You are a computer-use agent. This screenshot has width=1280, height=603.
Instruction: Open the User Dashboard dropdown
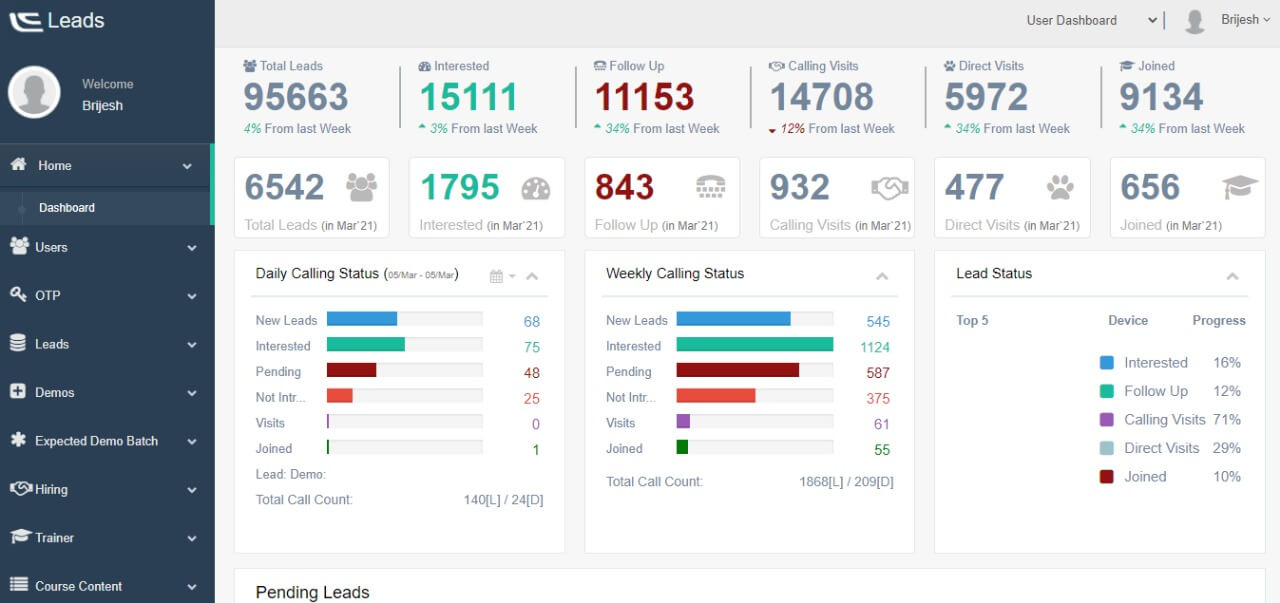pos(1089,19)
